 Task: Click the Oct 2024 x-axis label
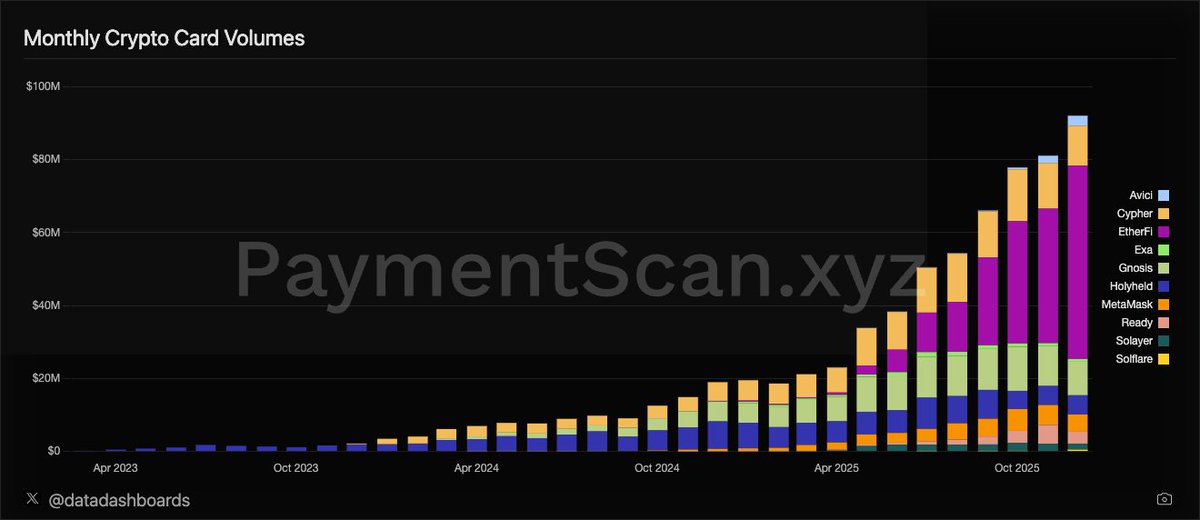[658, 467]
